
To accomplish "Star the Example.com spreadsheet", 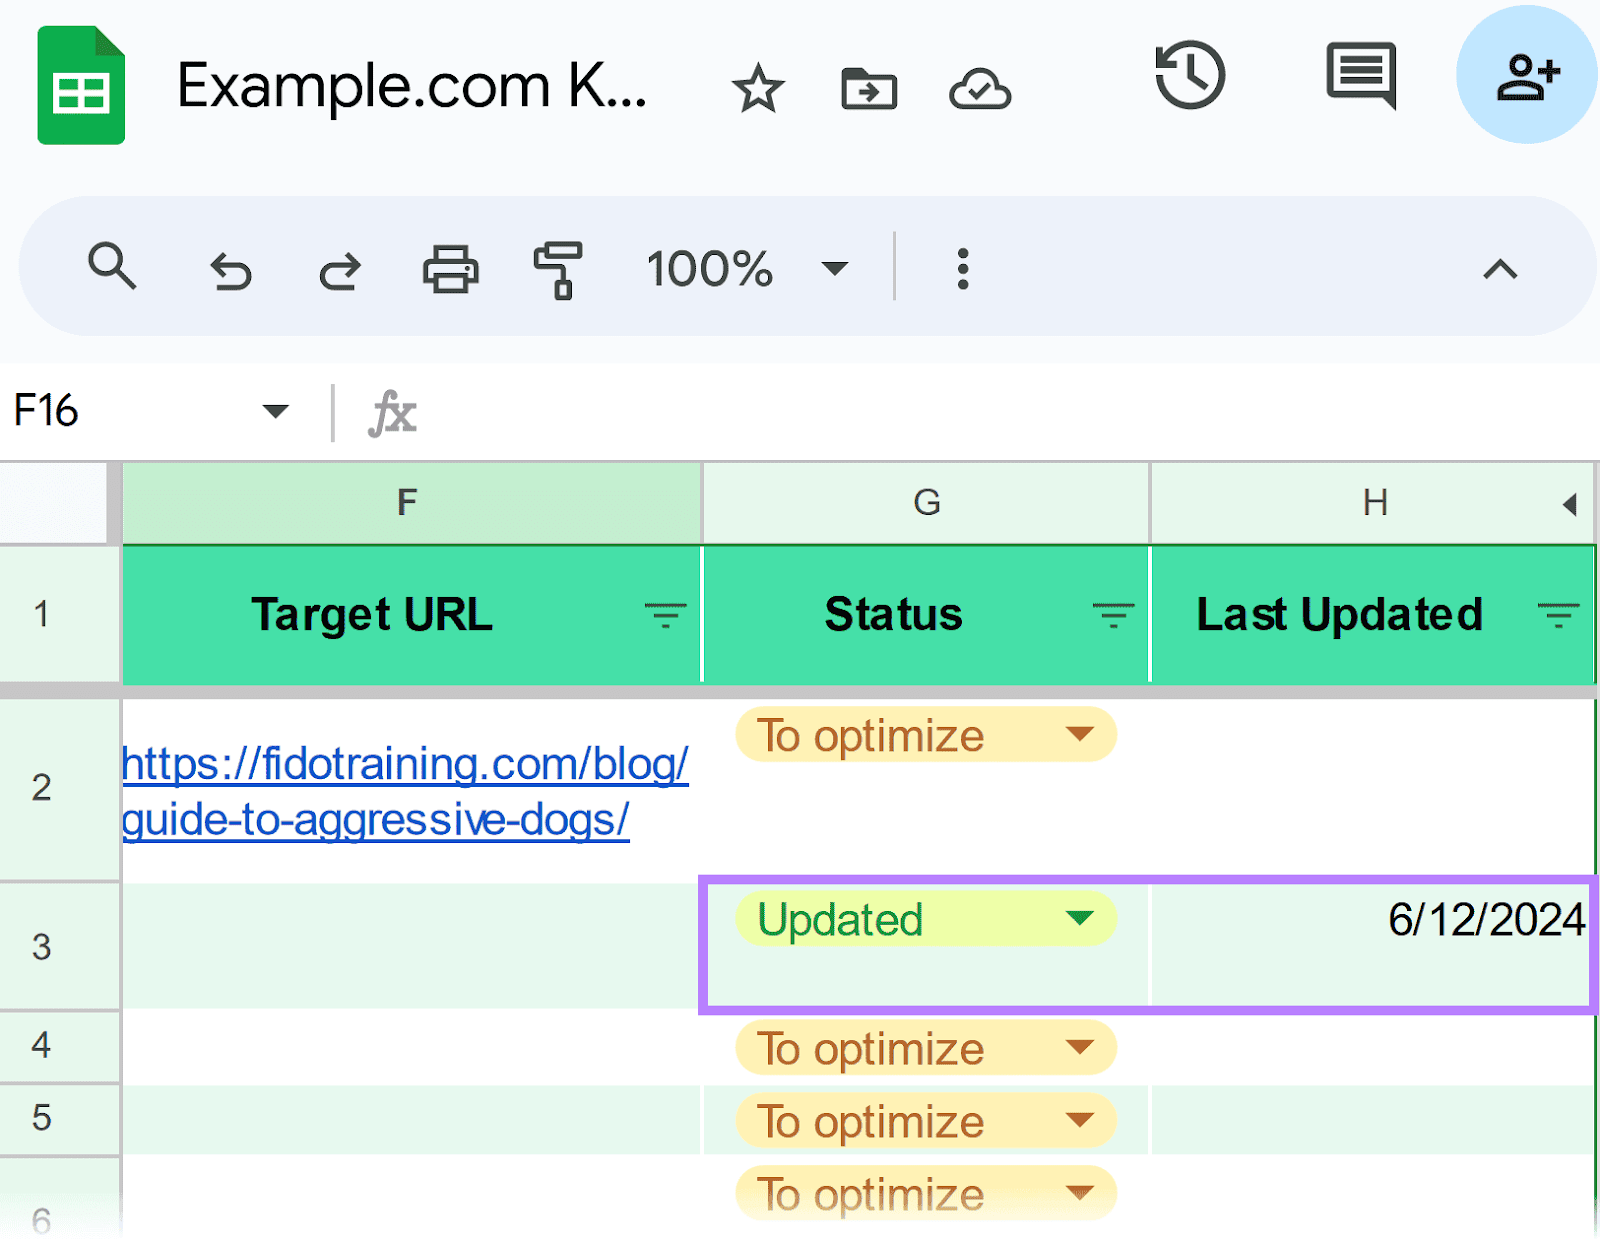I will coord(757,88).
